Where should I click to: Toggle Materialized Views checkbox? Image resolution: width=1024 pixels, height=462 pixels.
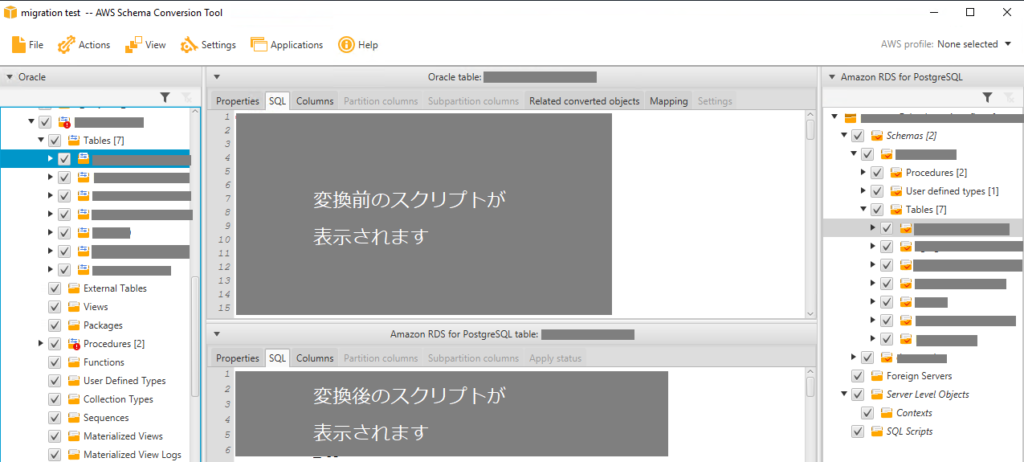click(55, 436)
